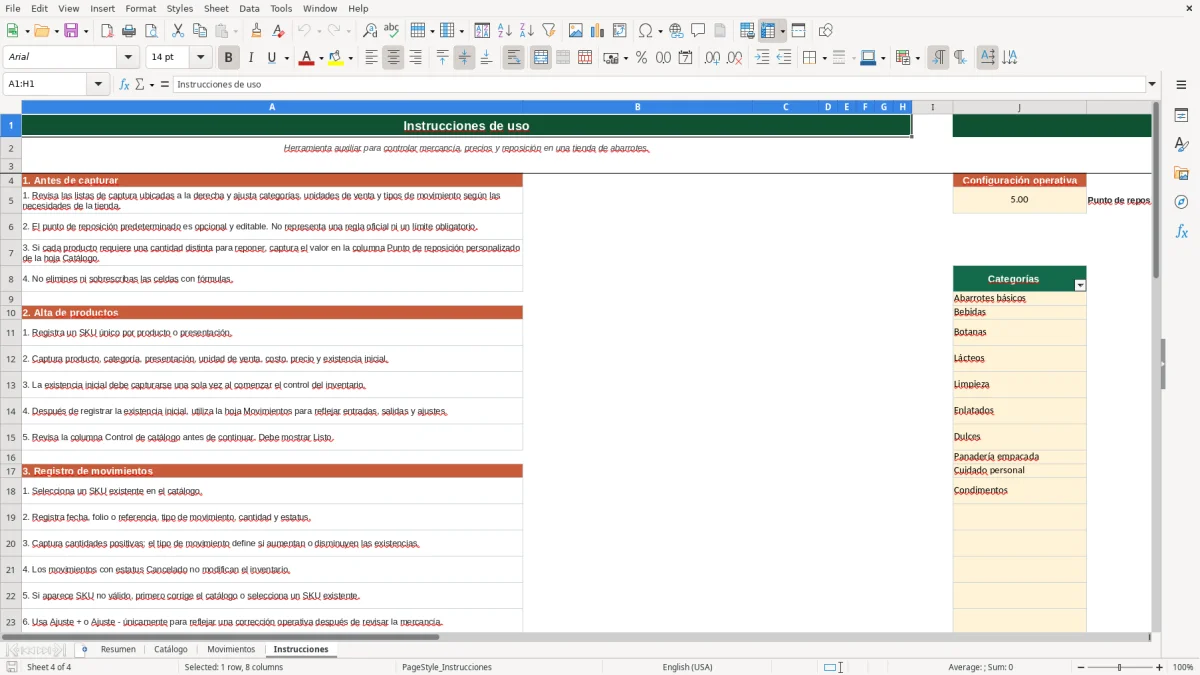The width and height of the screenshot is (1200, 675).
Task: Toggle Wrap Text
Action: pyautogui.click(x=514, y=58)
